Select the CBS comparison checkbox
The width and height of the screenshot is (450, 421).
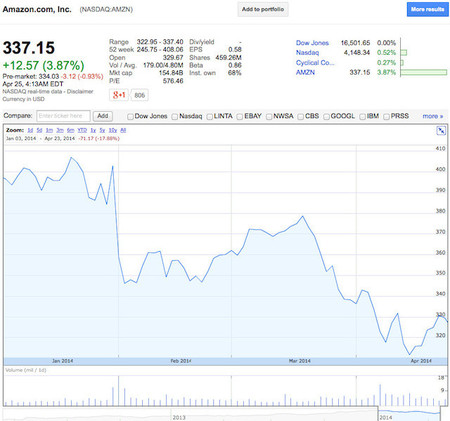coord(301,116)
